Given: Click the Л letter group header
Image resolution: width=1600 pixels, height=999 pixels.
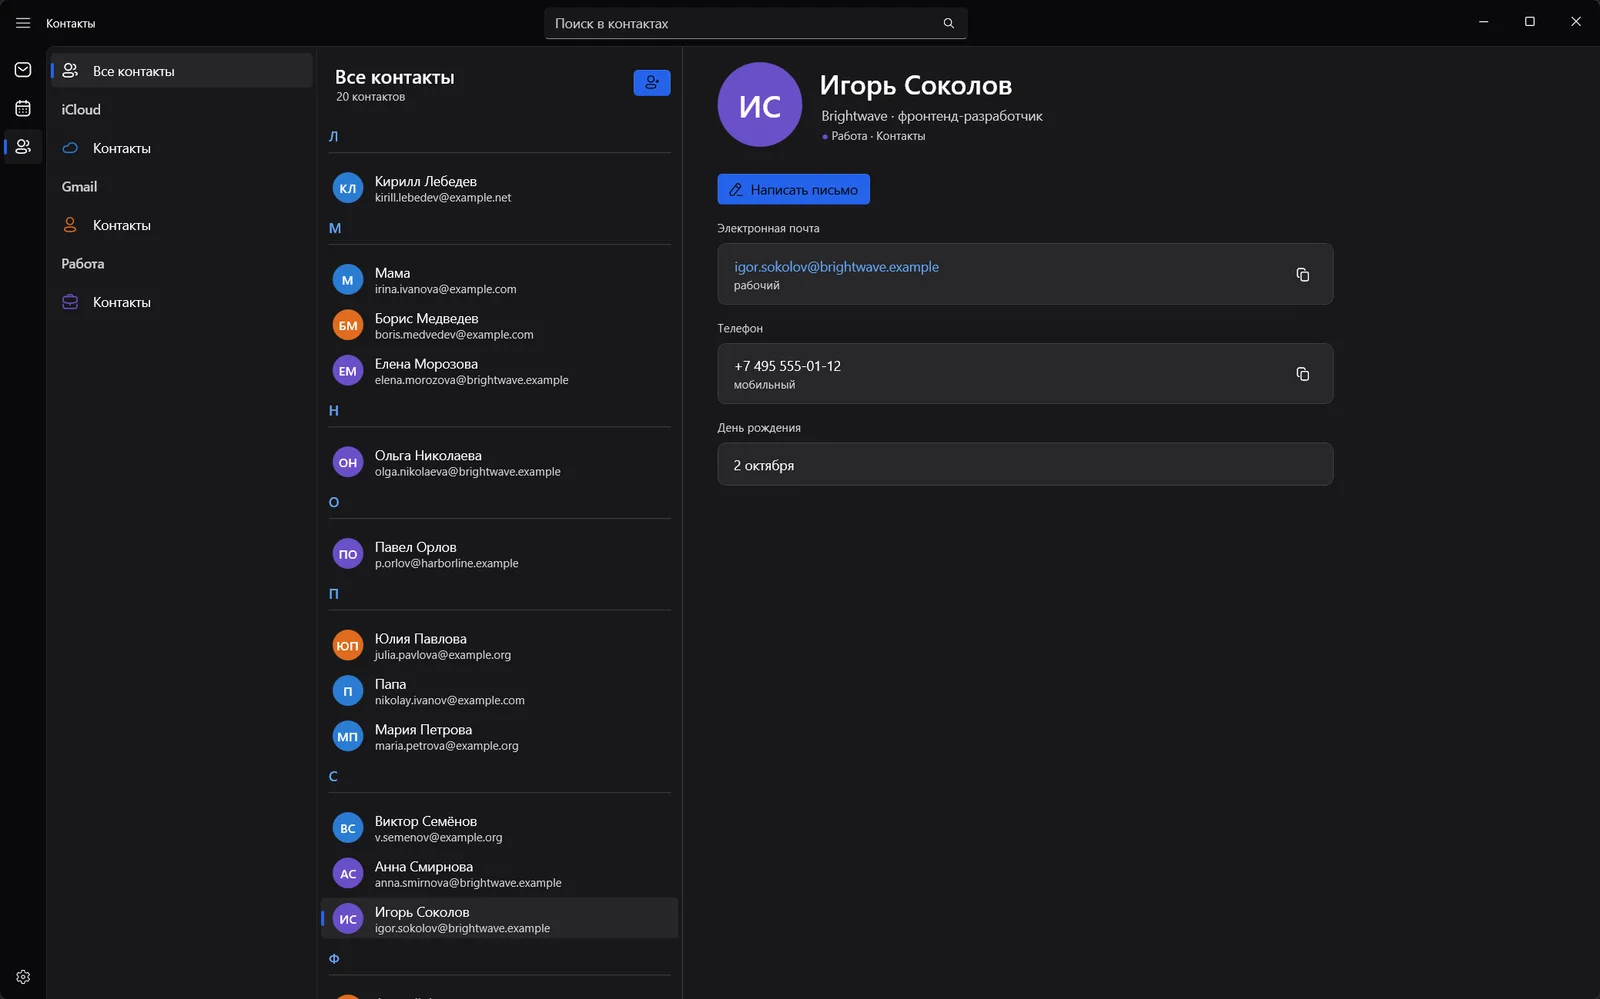Looking at the screenshot, I should click(x=334, y=137).
